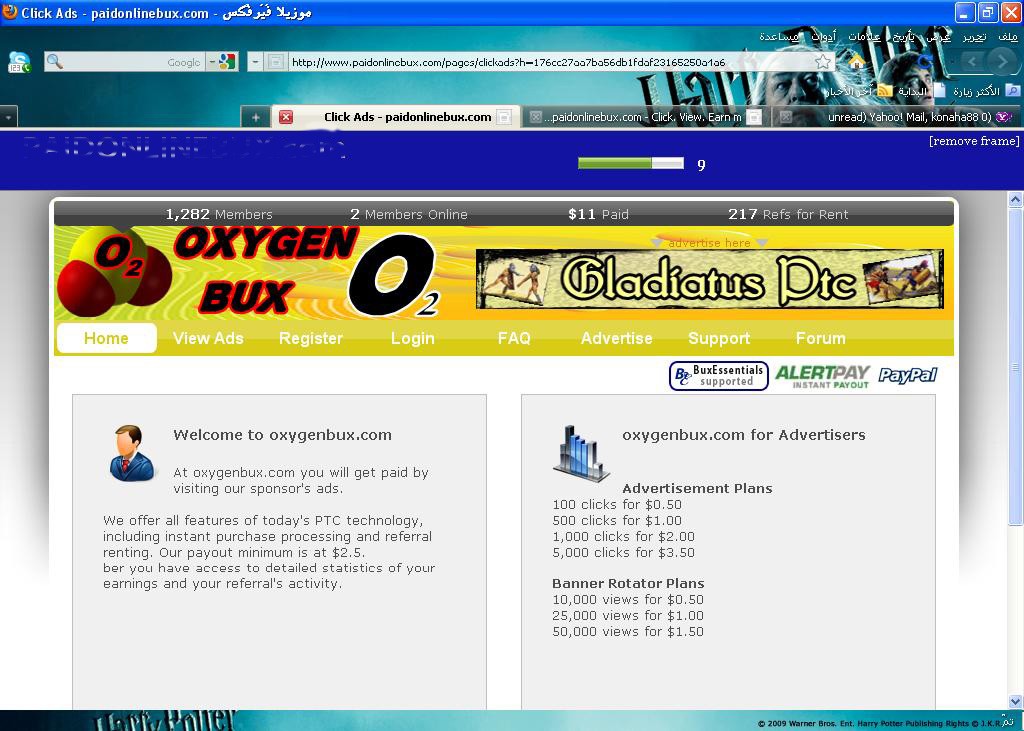
Task: Open a new tab with plus button
Action: [x=255, y=117]
